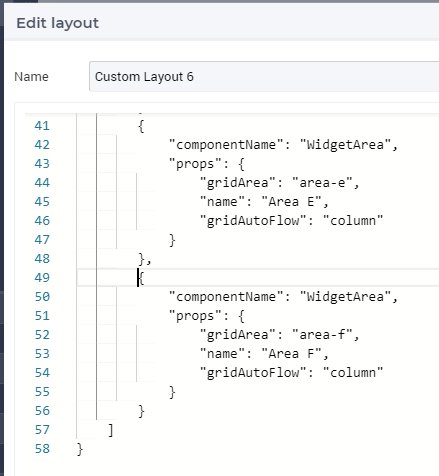Click line number 49 in the gutter
Screen dimensions: 439x476
pos(42,278)
